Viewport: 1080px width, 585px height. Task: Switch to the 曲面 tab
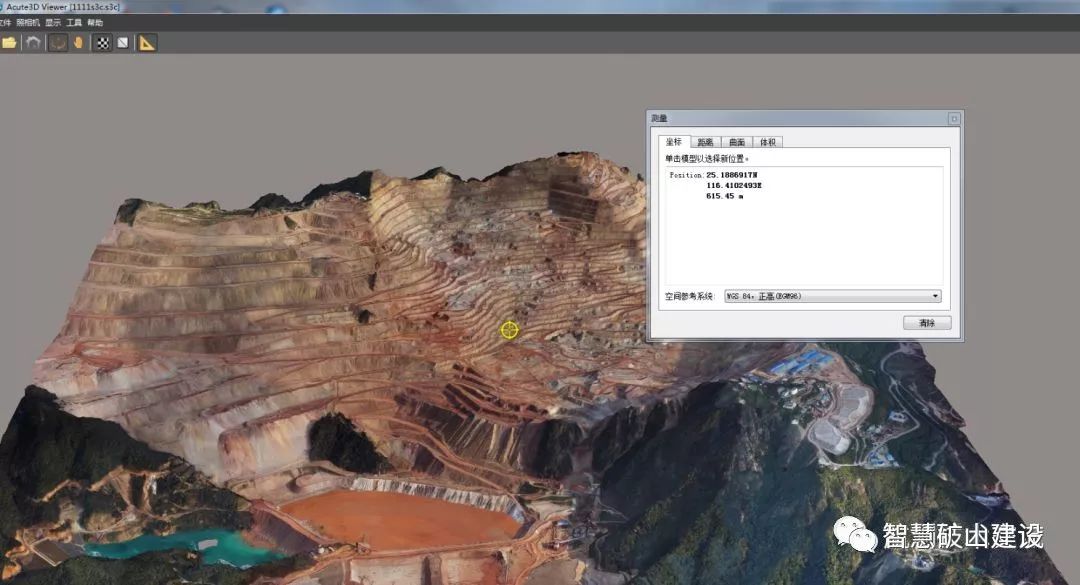tap(736, 143)
